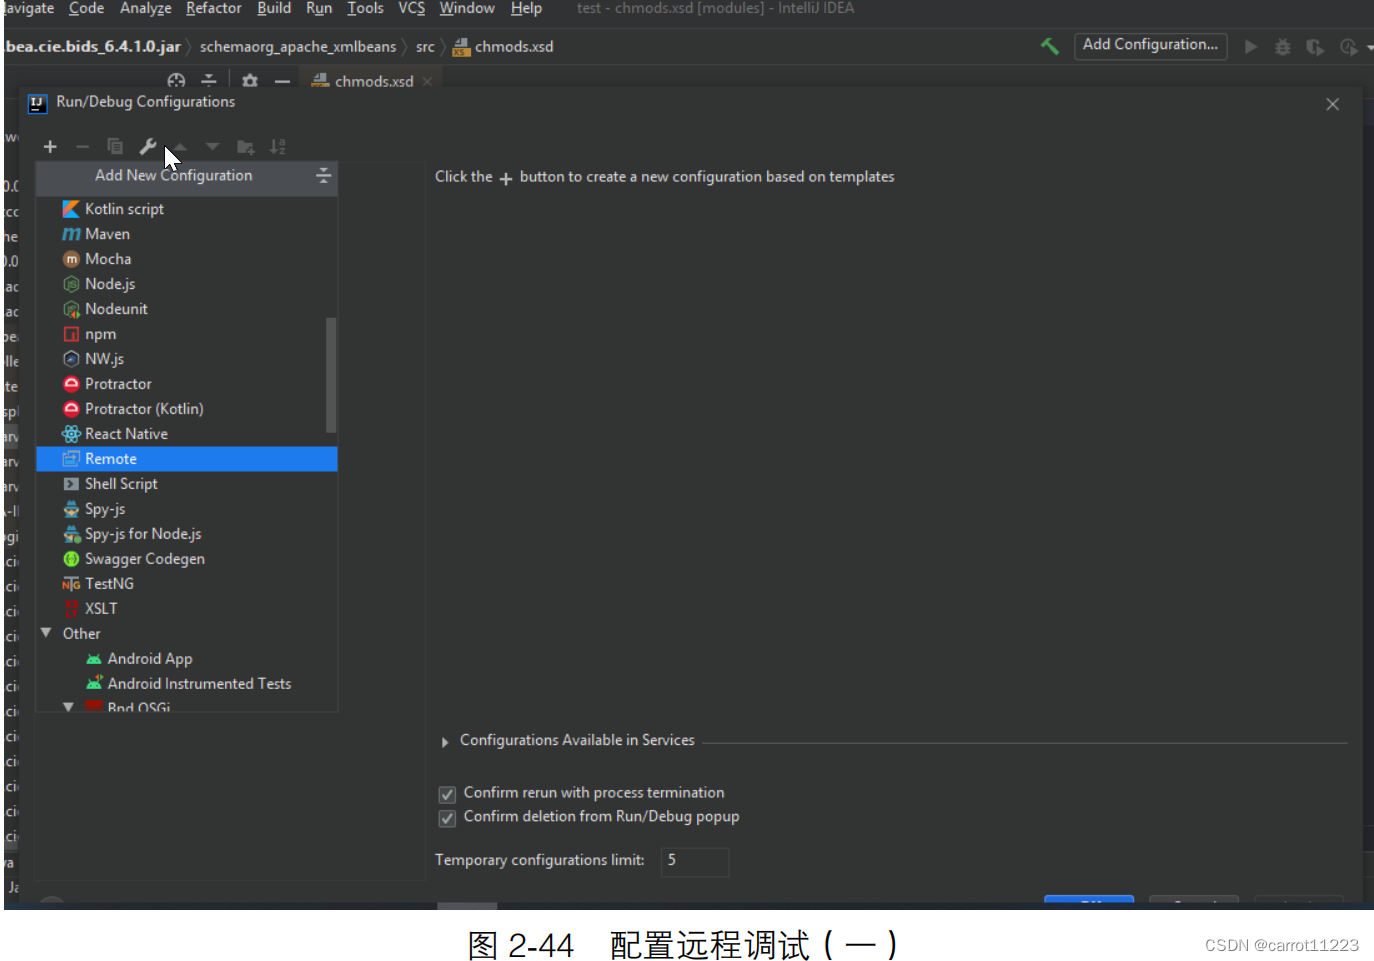Click schemaorg_apache_xmlbeans in breadcrumb

point(298,47)
